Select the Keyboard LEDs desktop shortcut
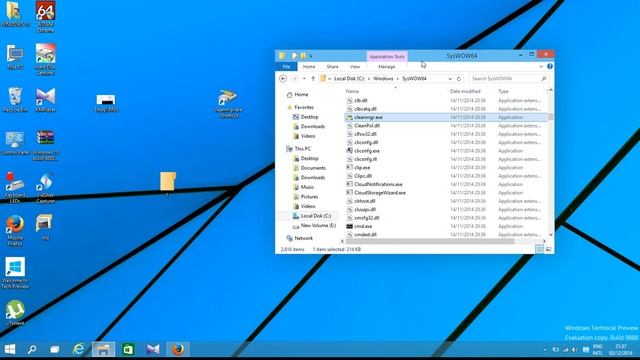Viewport: 640px width, 360px height. (x=15, y=187)
